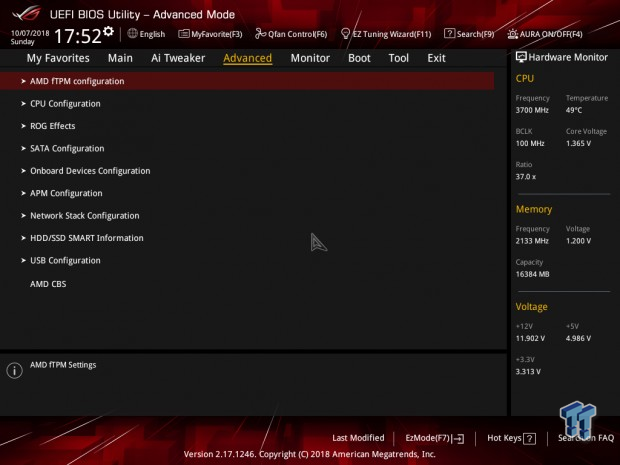This screenshot has width=620, height=465.
Task: Expand HDD/SSD SMART Information arrow
Action: [x=23, y=238]
